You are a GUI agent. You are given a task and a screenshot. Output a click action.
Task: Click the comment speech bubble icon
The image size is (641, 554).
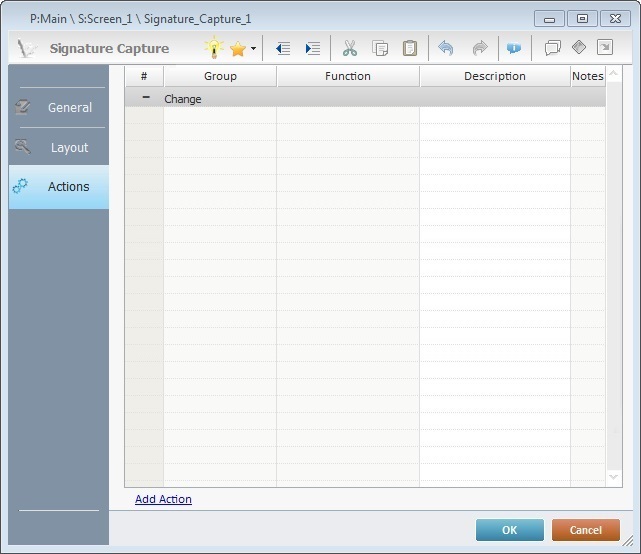click(552, 48)
